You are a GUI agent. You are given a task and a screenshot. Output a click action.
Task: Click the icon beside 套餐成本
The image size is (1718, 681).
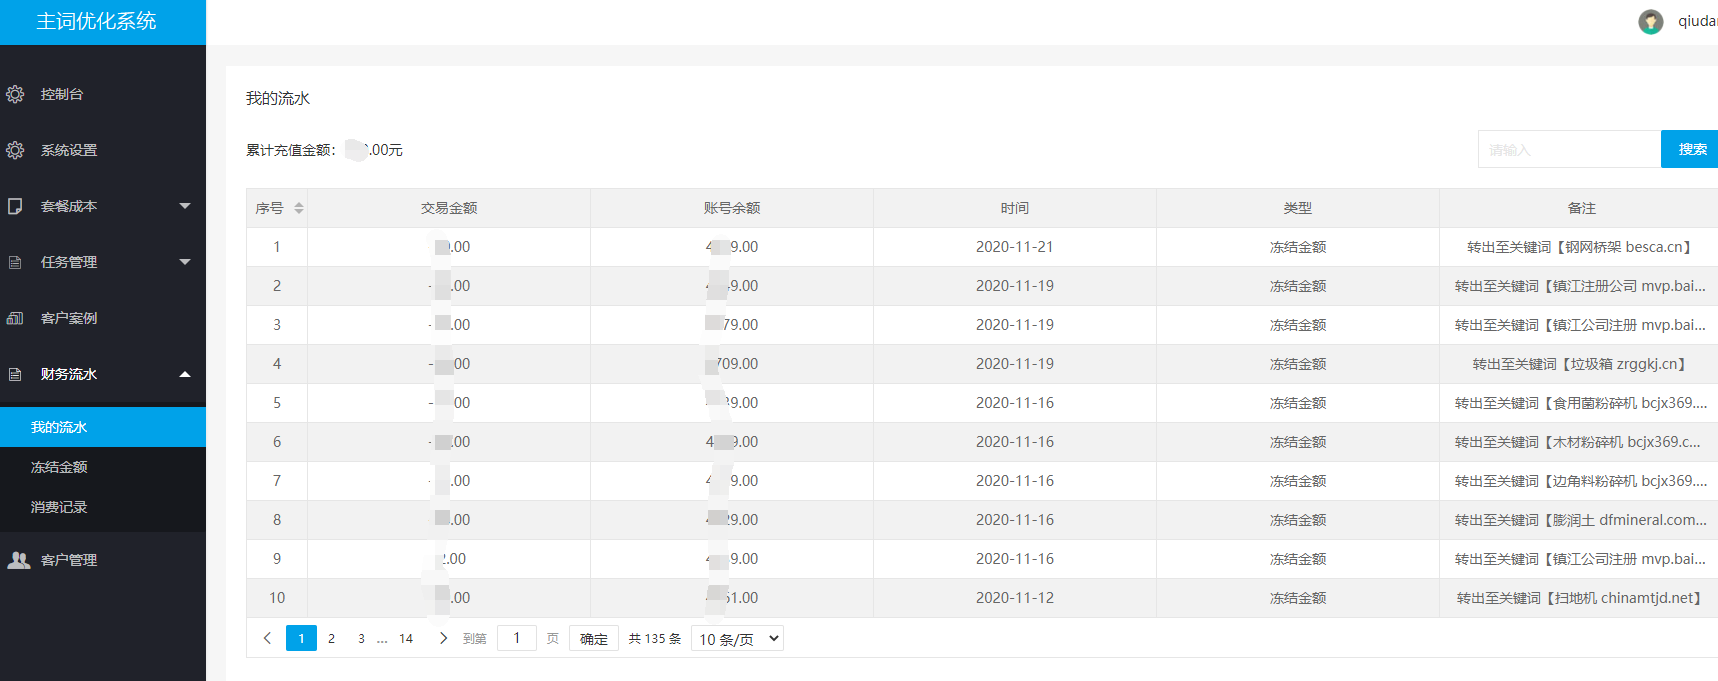point(15,206)
